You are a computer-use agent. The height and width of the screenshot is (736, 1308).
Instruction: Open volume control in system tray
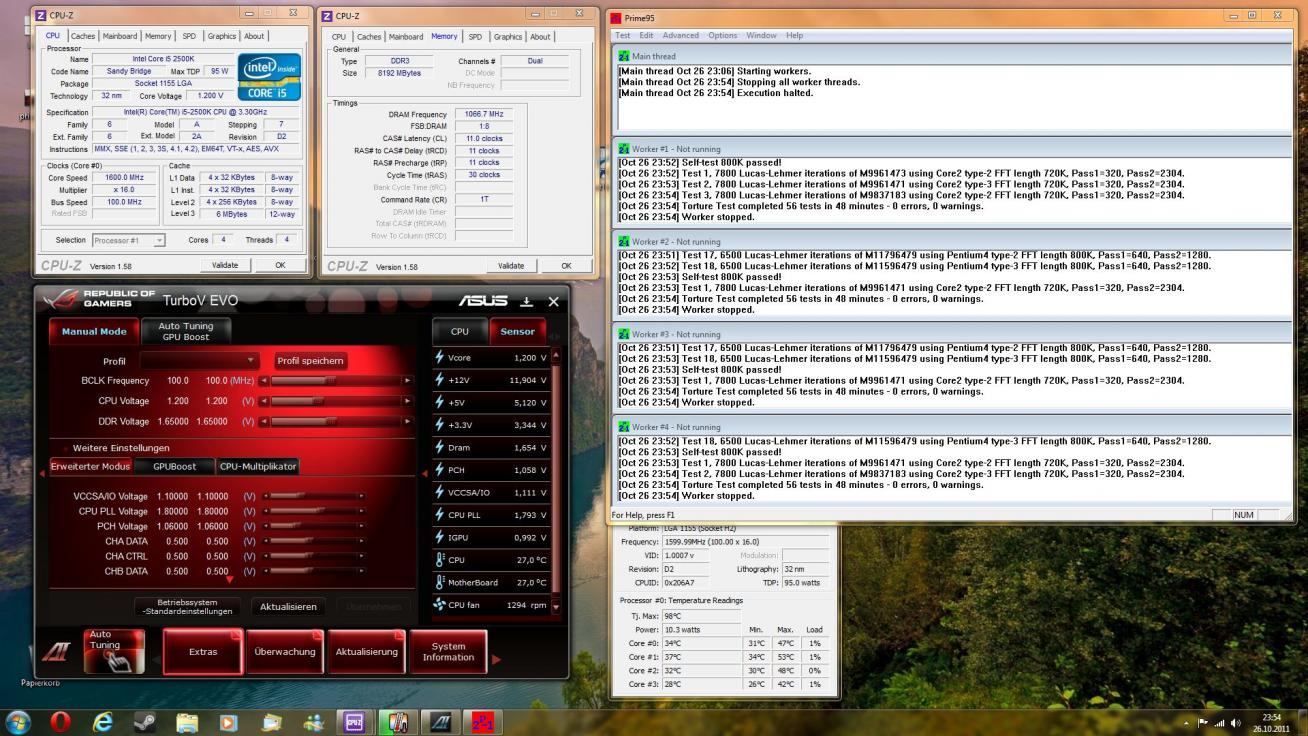click(1236, 722)
